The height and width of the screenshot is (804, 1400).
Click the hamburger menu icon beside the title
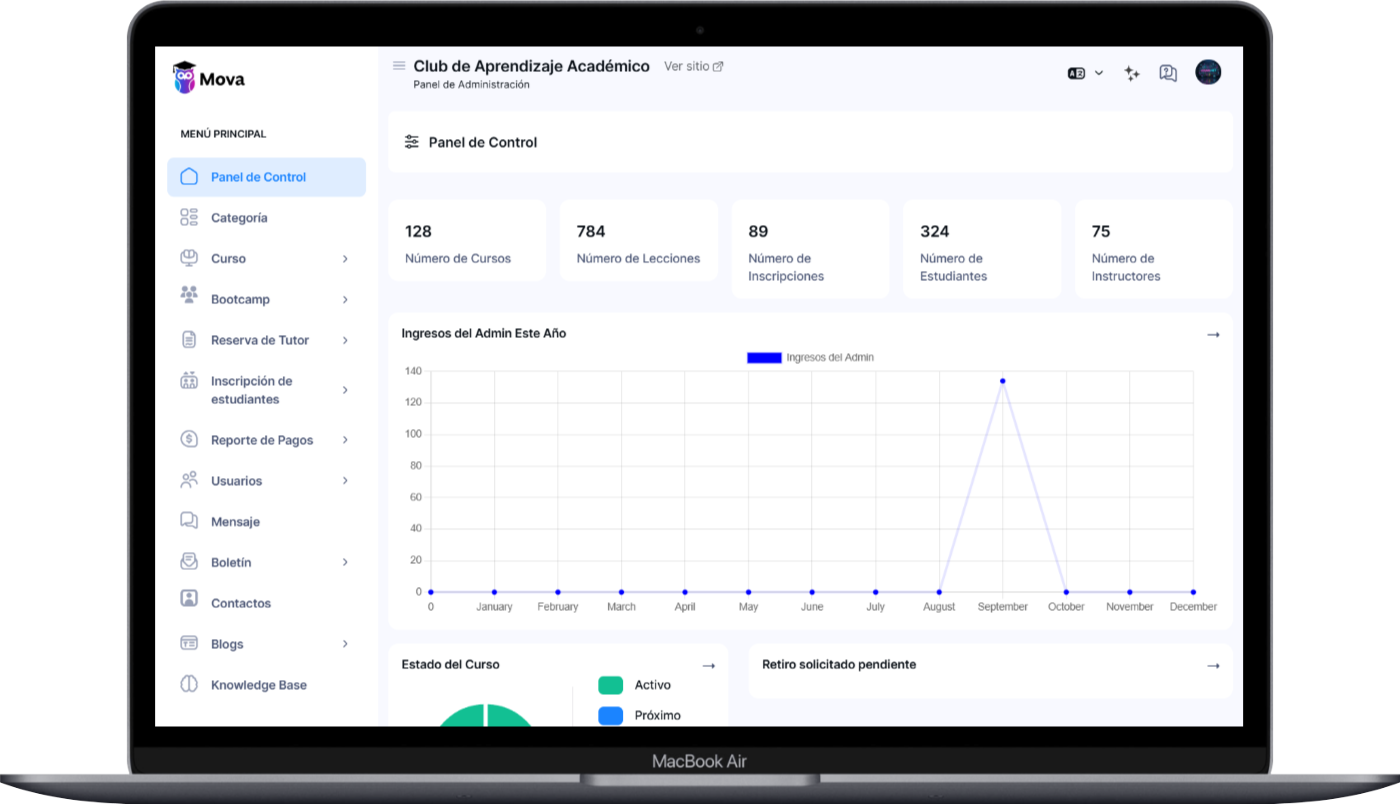pyautogui.click(x=399, y=66)
